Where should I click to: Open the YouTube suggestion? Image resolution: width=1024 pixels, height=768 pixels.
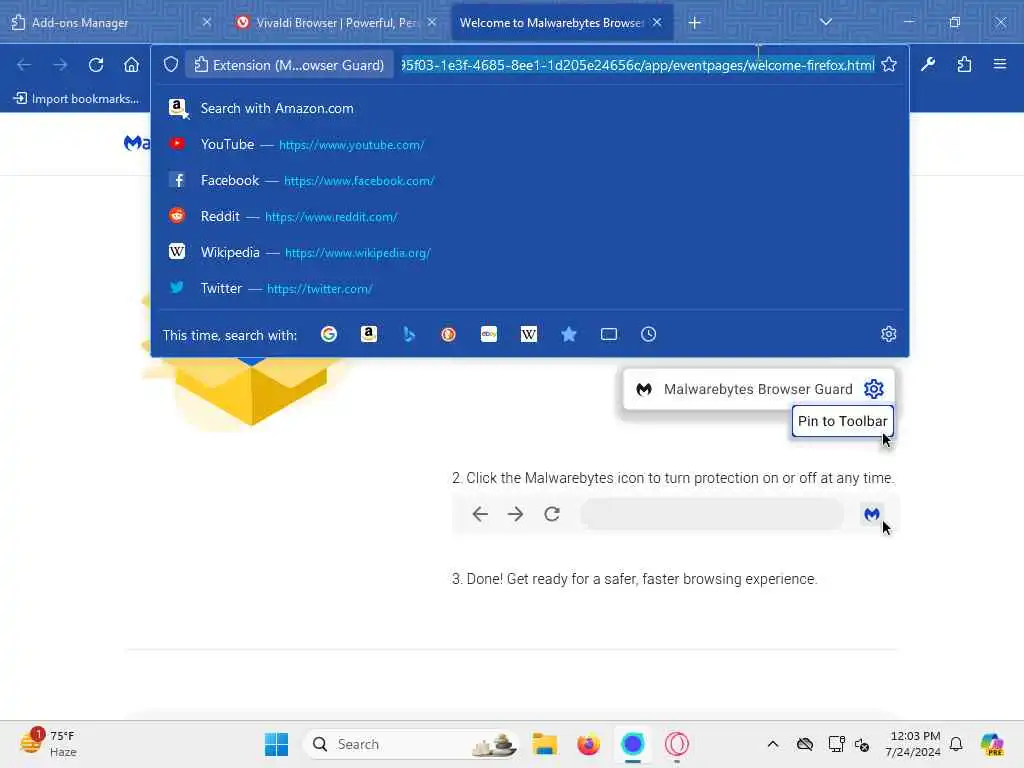point(530,144)
